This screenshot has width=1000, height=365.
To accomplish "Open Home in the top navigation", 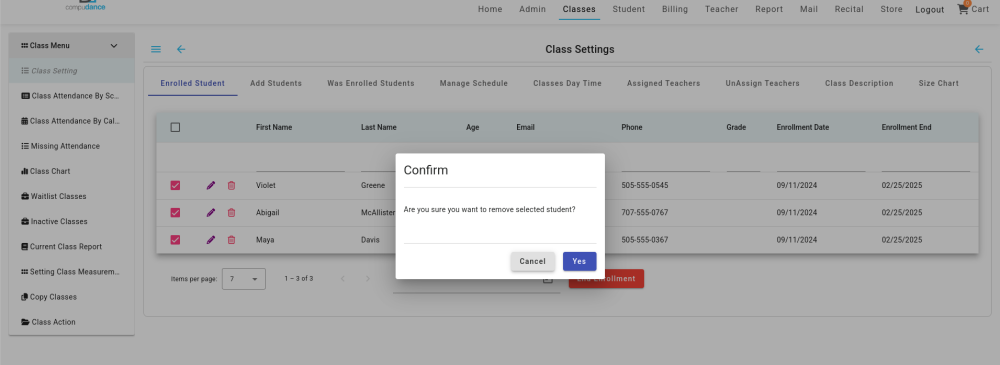I will [x=490, y=10].
